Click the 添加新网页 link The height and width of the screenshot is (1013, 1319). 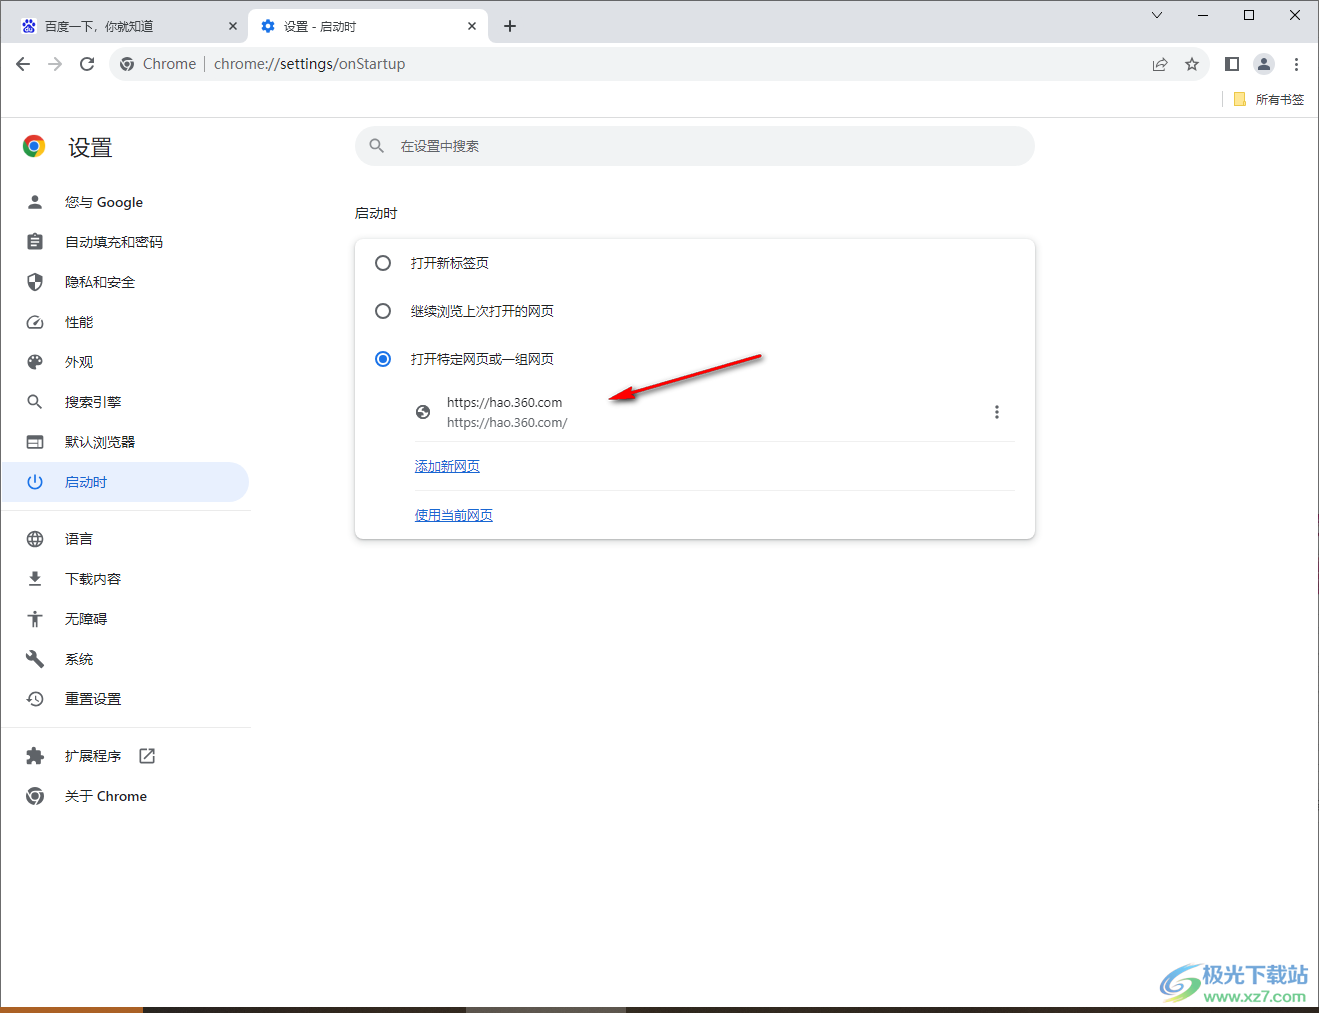point(447,466)
